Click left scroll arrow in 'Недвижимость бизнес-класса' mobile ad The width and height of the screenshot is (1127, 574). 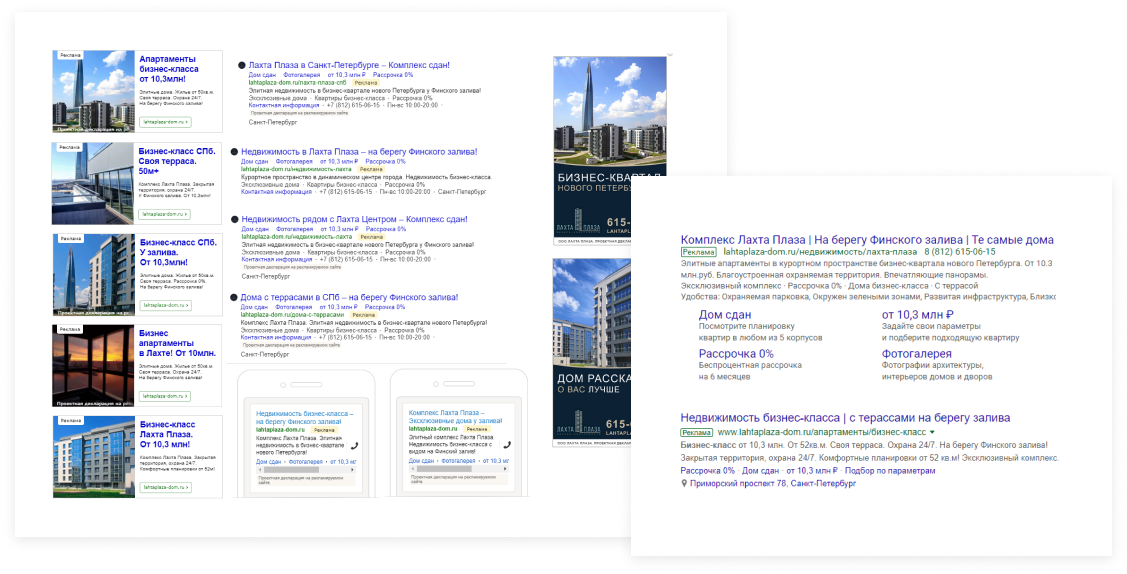tap(259, 470)
